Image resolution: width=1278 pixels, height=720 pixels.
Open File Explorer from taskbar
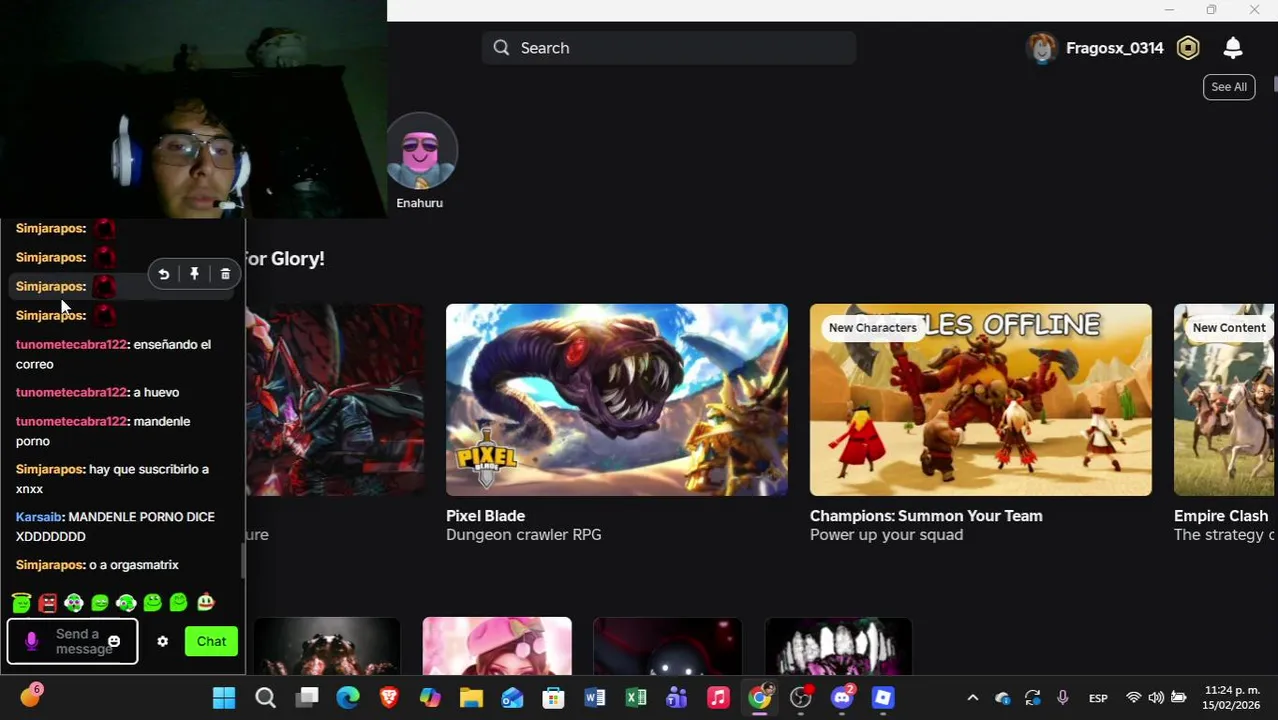(x=471, y=698)
